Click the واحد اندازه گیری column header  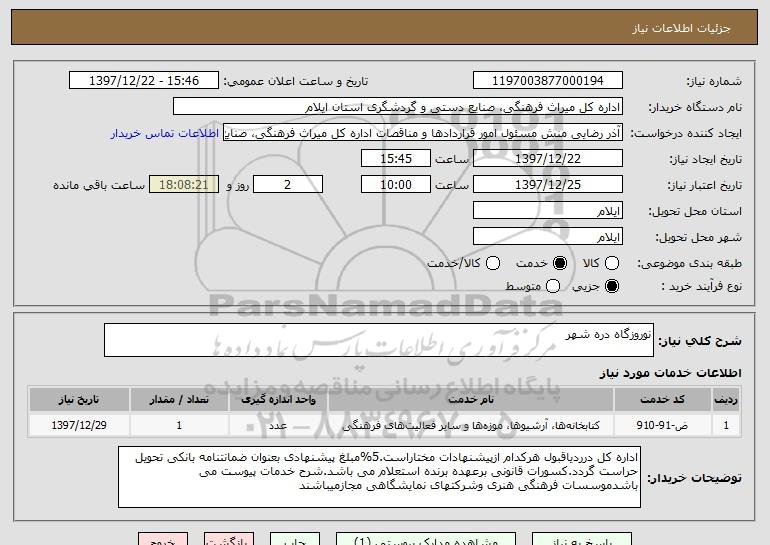278,400
